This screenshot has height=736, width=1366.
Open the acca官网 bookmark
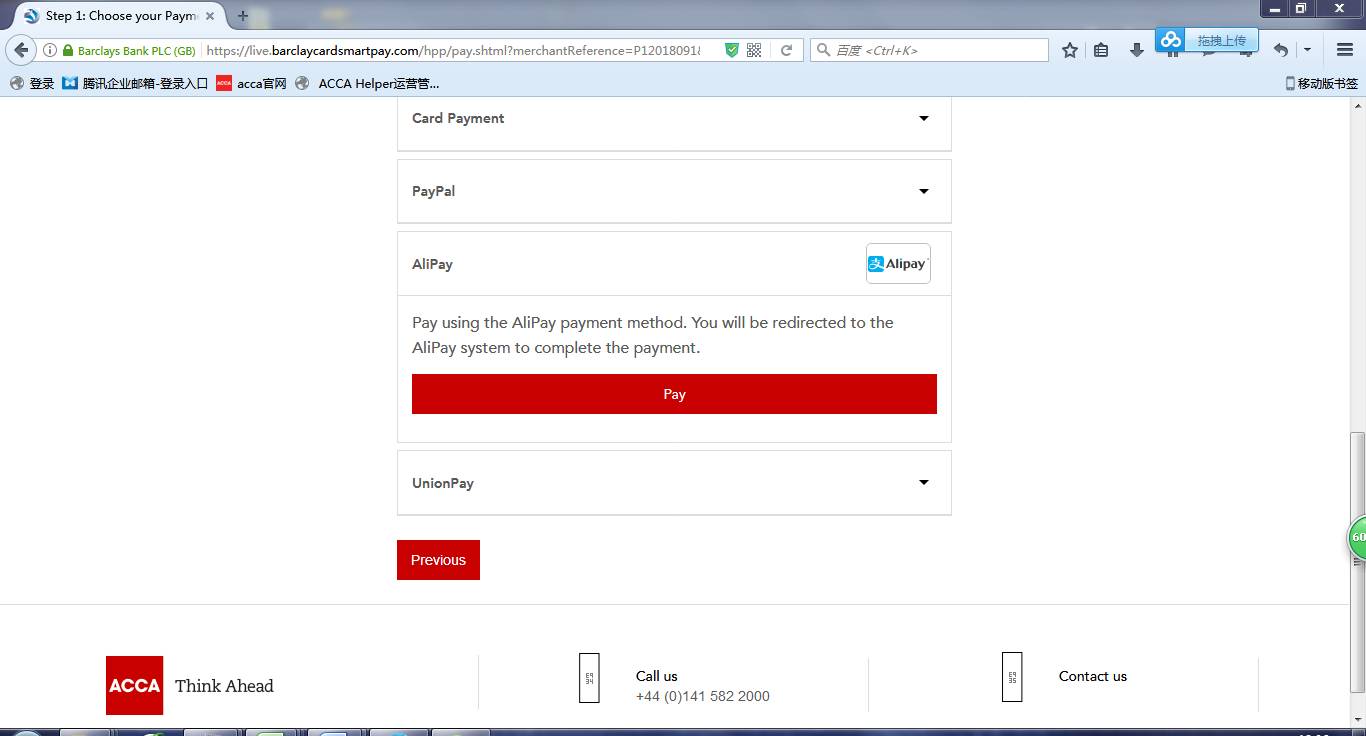point(252,84)
